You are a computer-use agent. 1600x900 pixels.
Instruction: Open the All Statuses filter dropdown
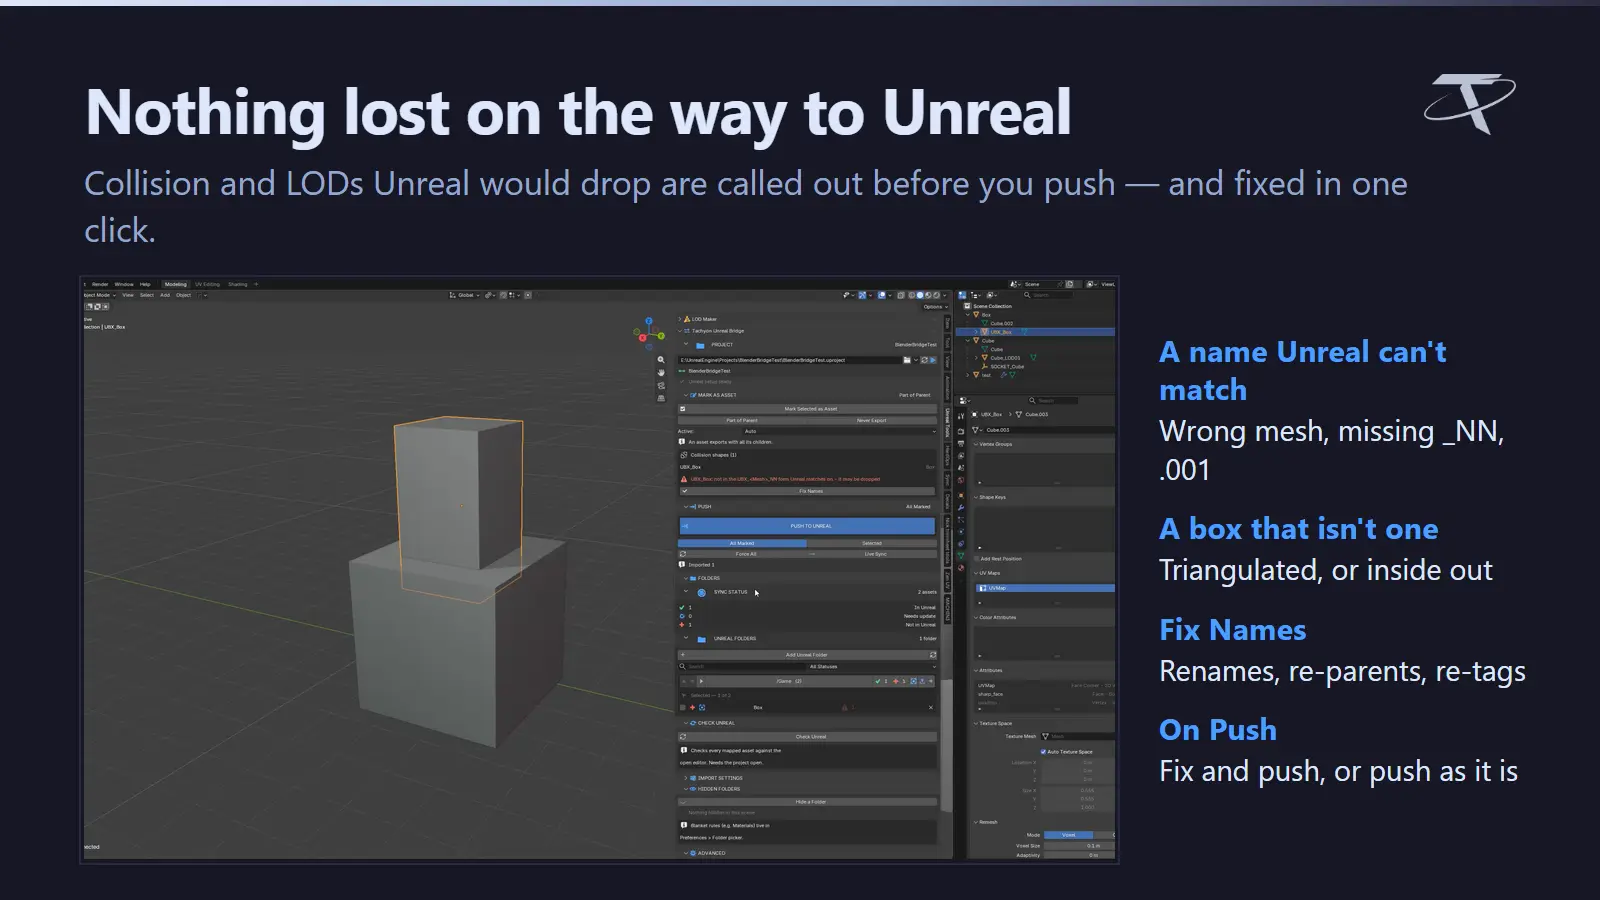871,666
